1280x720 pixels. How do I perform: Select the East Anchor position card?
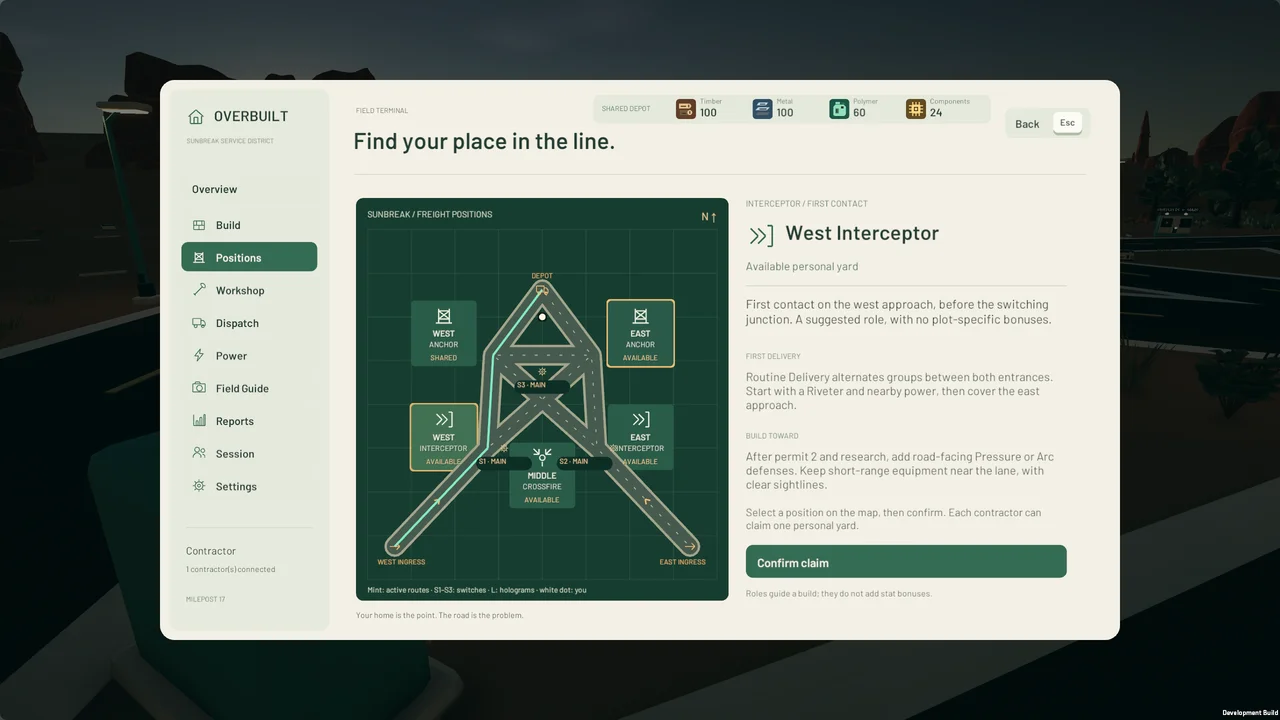point(640,333)
